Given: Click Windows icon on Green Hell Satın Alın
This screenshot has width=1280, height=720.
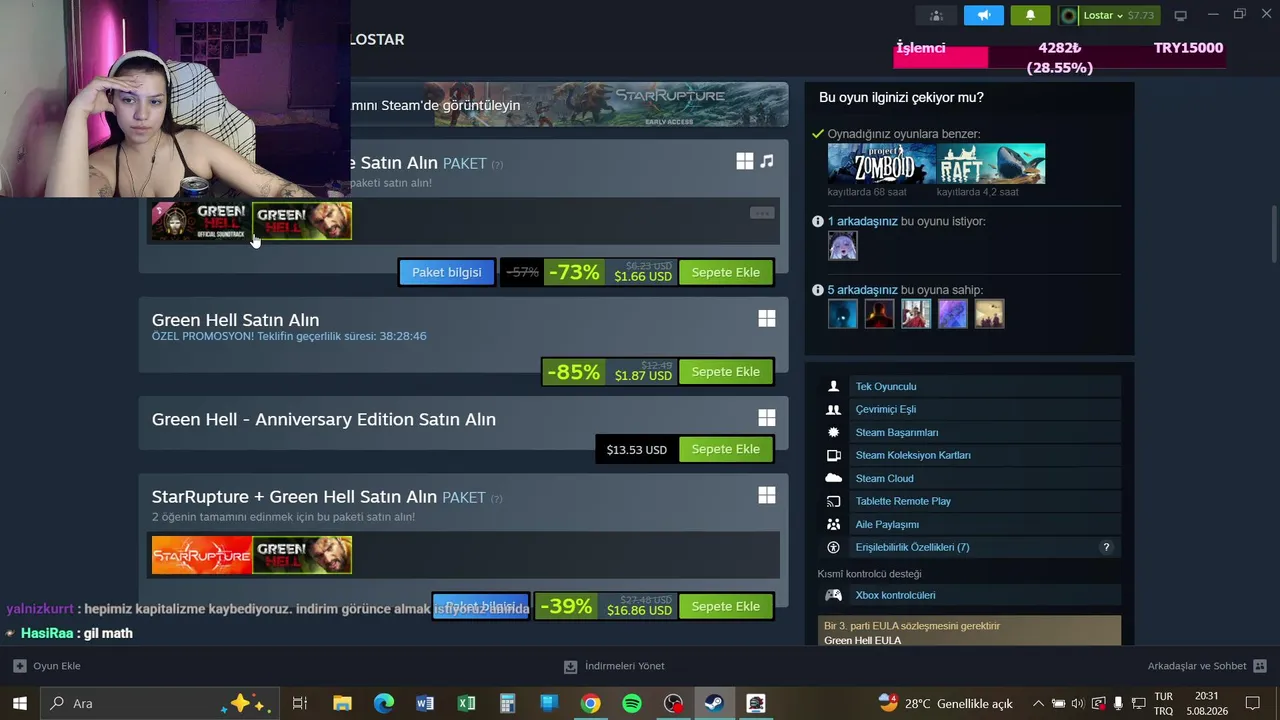Looking at the screenshot, I should pos(767,318).
